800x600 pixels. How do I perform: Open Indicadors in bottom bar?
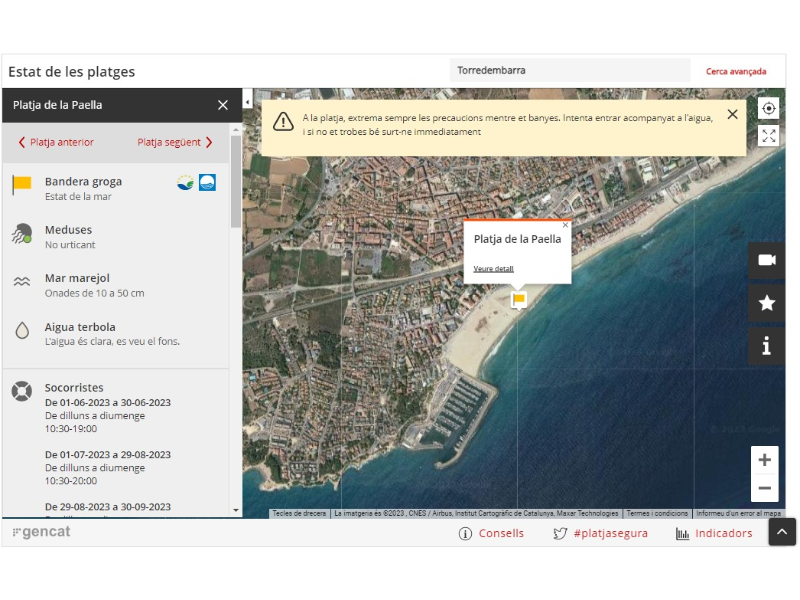pos(714,534)
